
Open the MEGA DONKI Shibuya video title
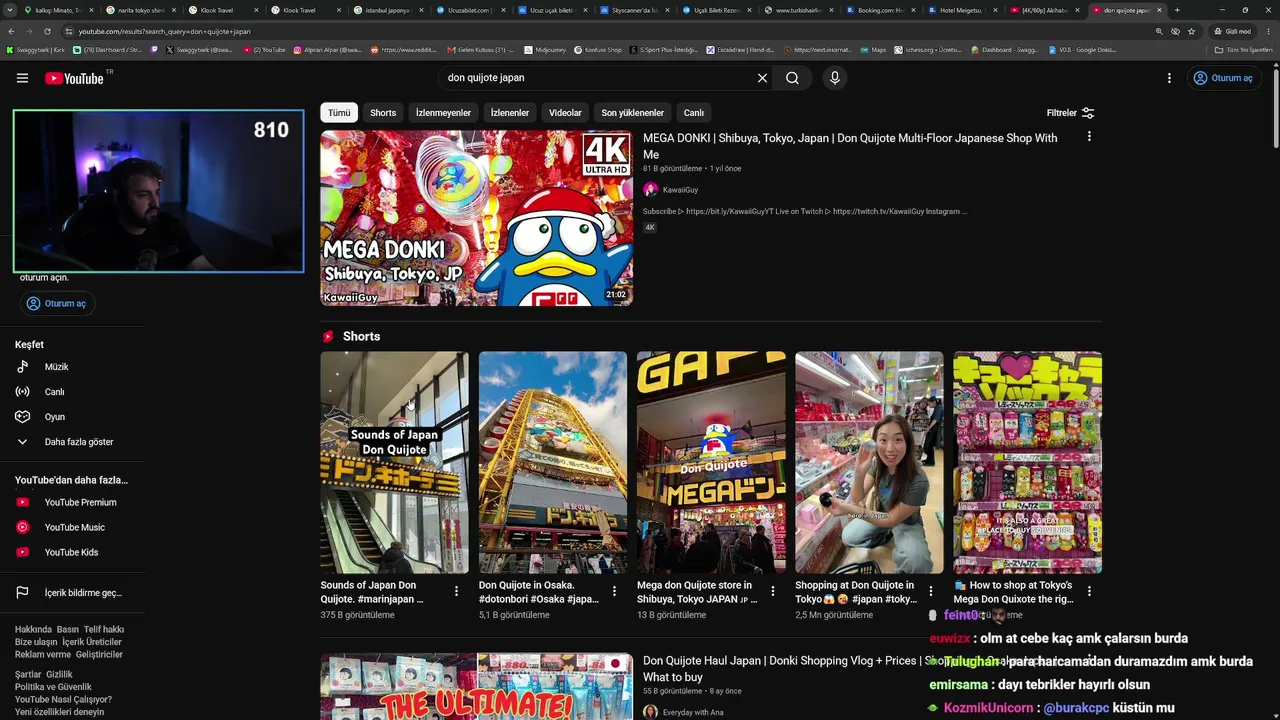tap(850, 146)
